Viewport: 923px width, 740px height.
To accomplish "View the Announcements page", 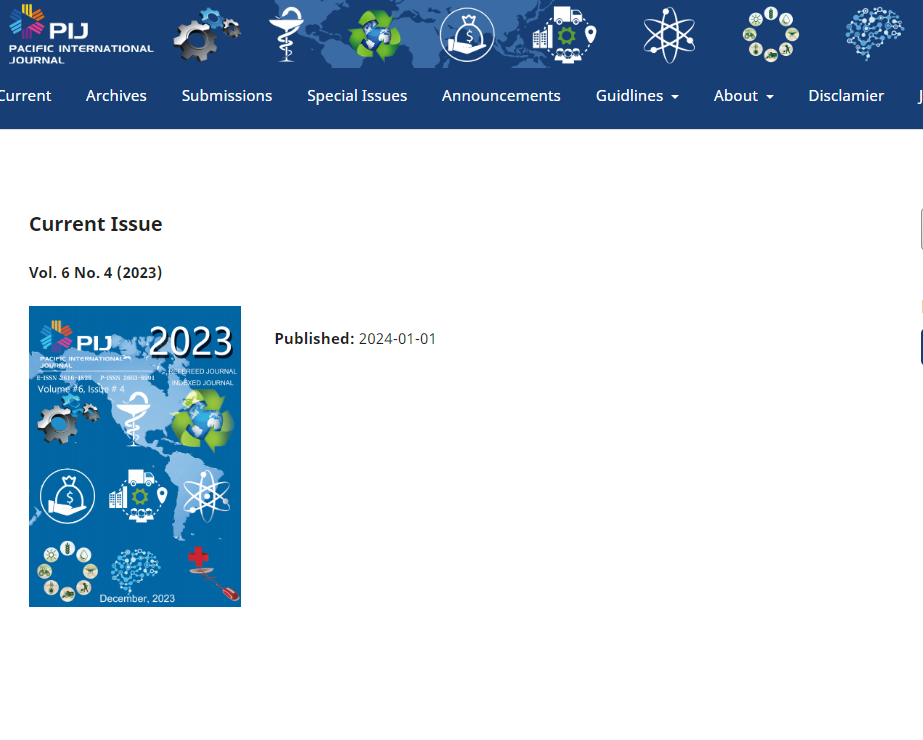I will tap(501, 96).
